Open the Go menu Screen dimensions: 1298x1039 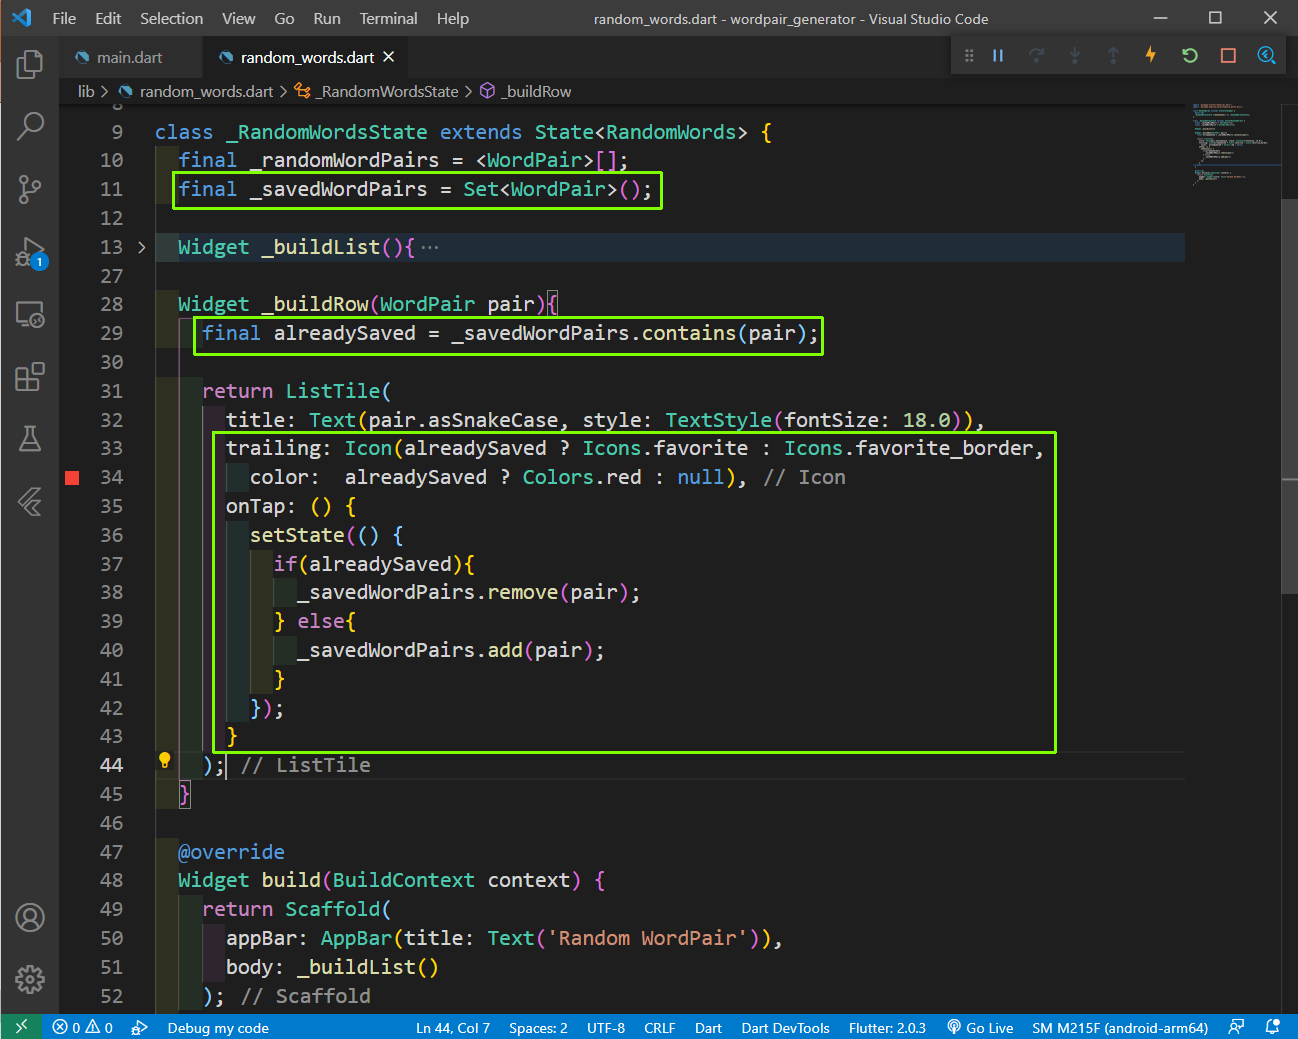[284, 18]
